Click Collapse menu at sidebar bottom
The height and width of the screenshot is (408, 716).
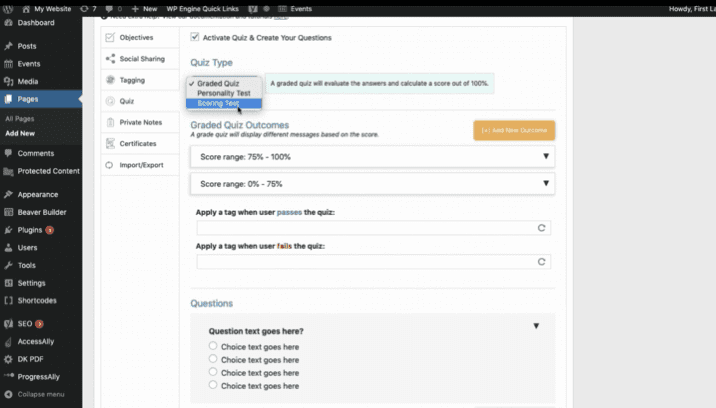pyautogui.click(x=34, y=394)
